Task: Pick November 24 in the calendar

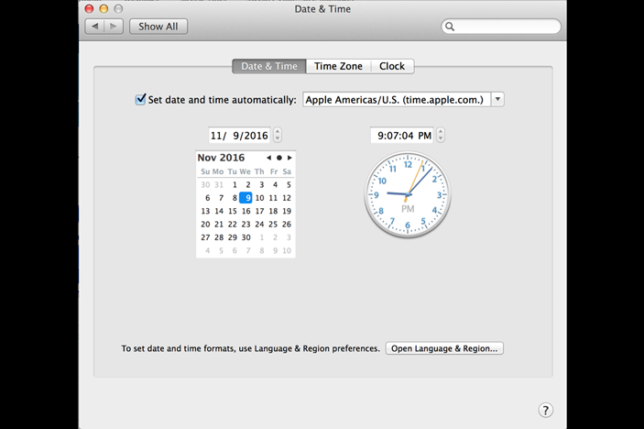Action: point(259,224)
